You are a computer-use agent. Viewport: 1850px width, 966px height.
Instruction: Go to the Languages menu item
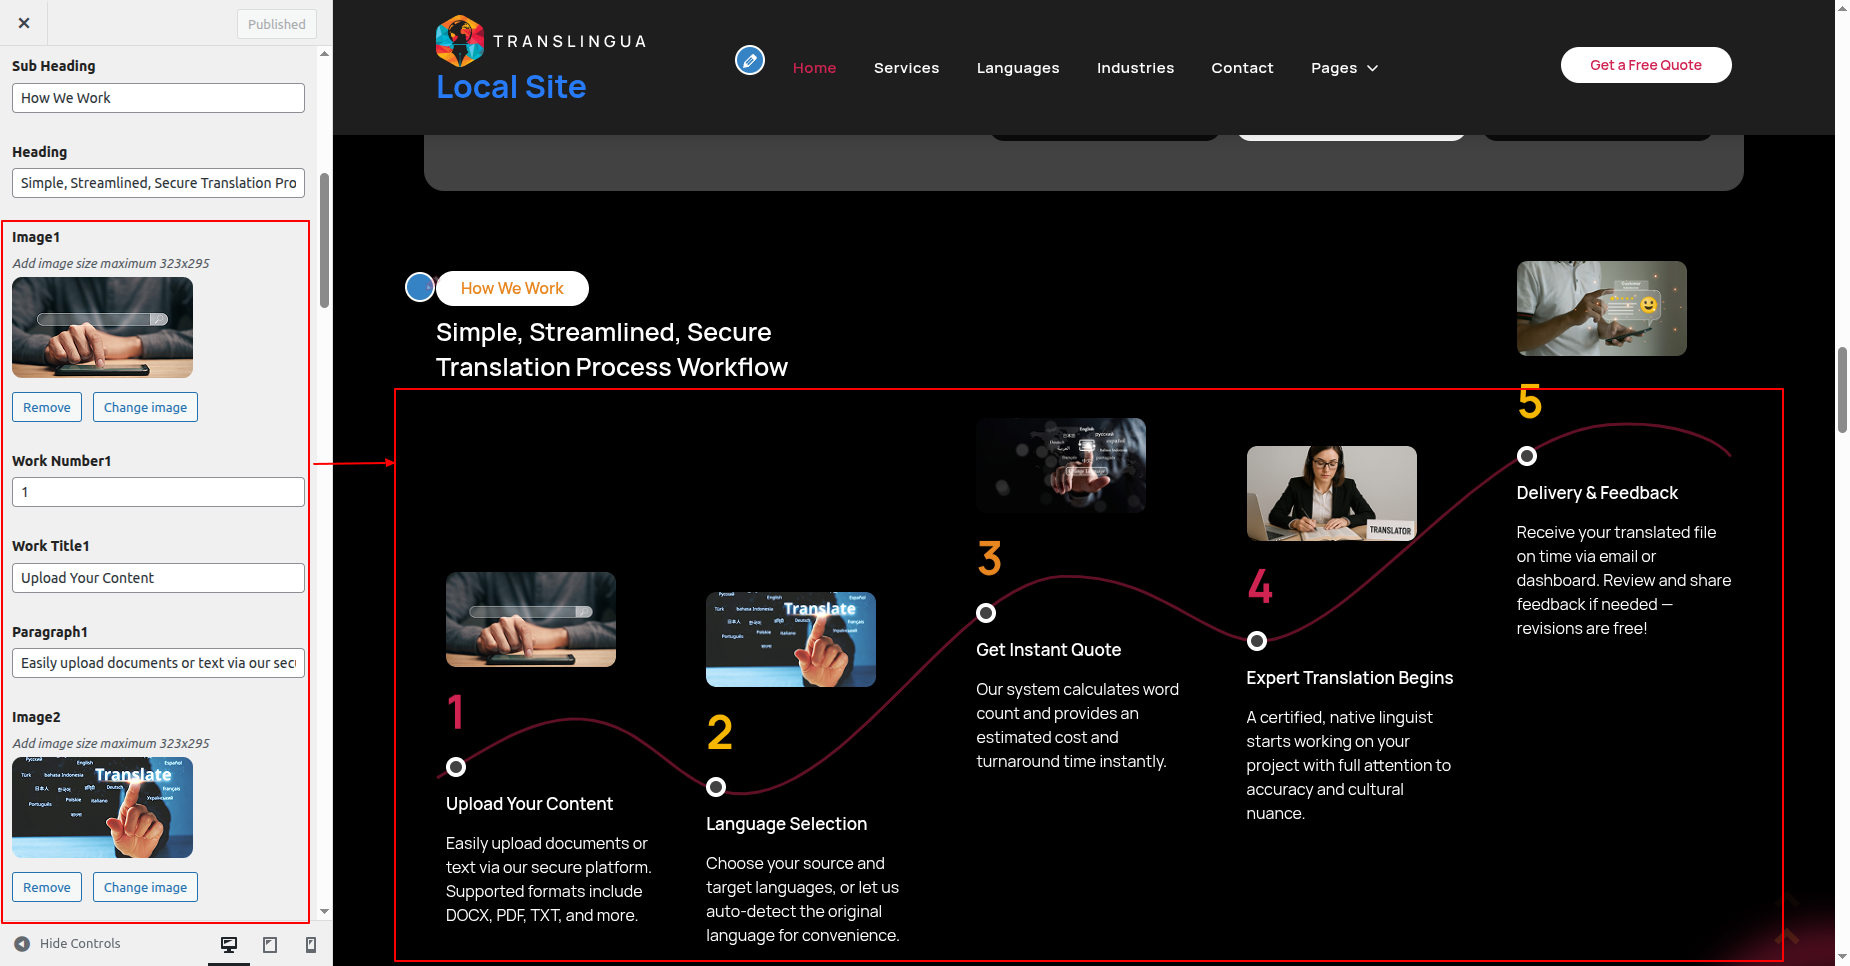[x=1017, y=68]
